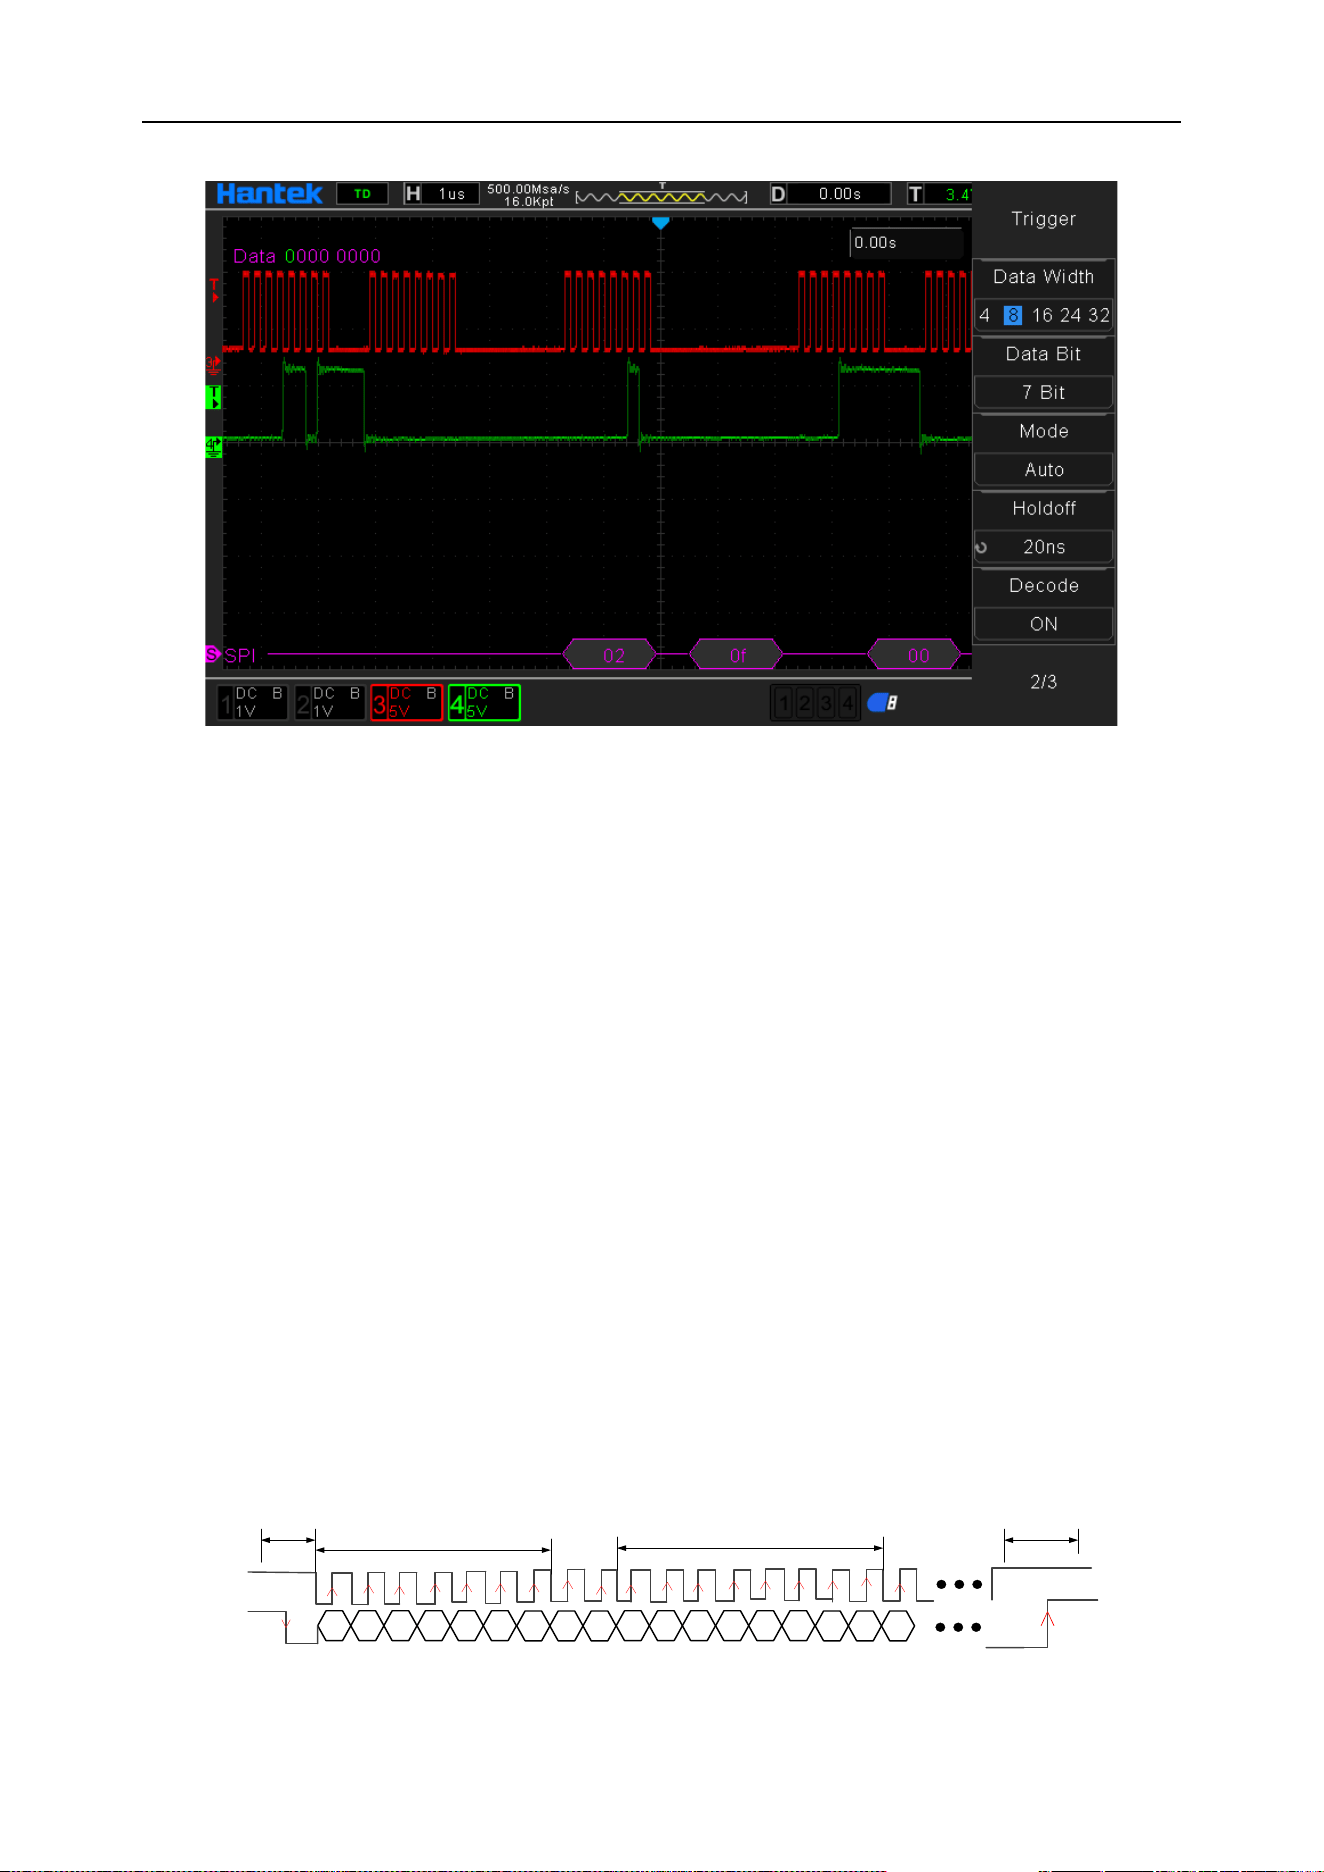
Task: Click the Hantek logo
Action: pos(269,193)
